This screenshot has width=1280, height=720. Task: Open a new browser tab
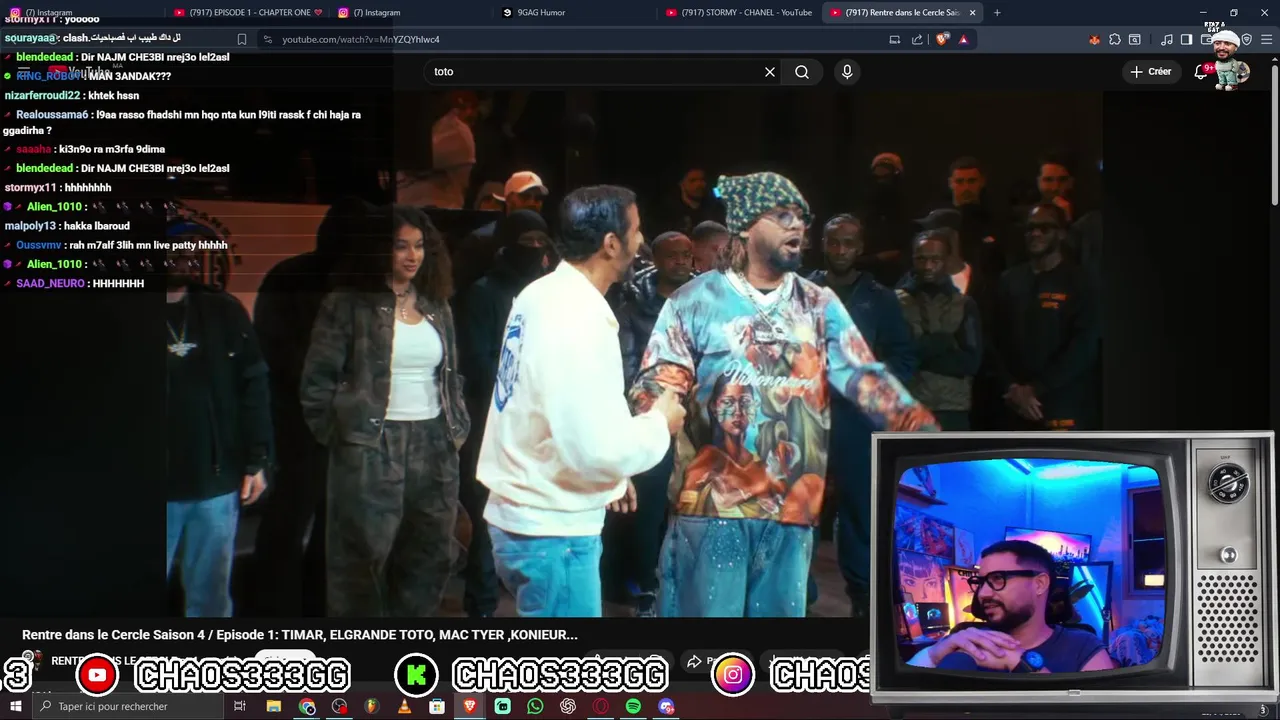(997, 13)
